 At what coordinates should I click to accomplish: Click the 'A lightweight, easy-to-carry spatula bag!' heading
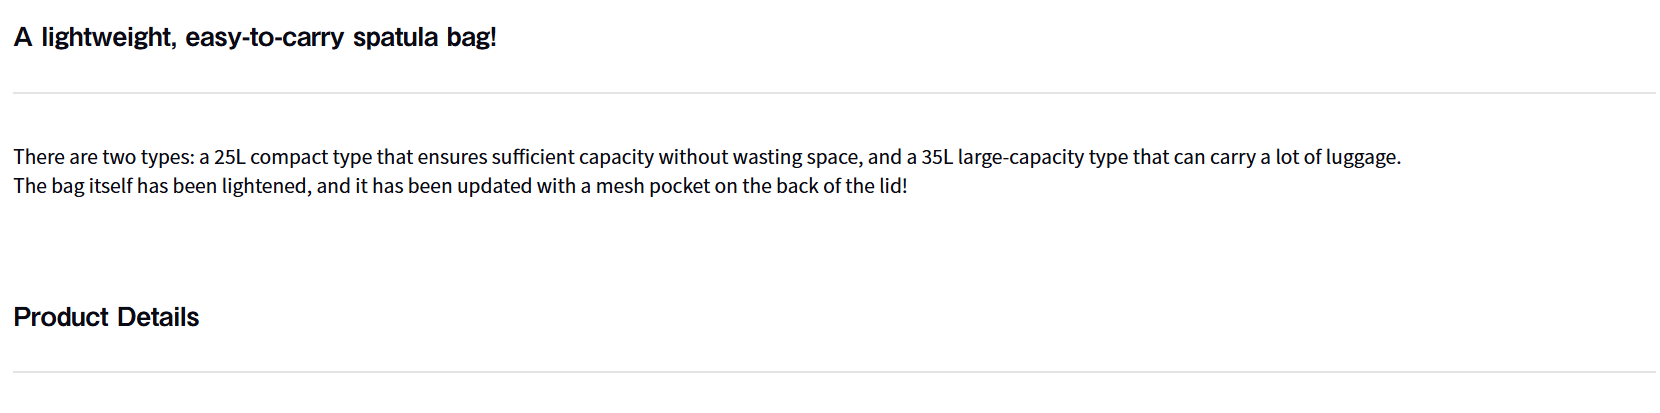click(255, 38)
